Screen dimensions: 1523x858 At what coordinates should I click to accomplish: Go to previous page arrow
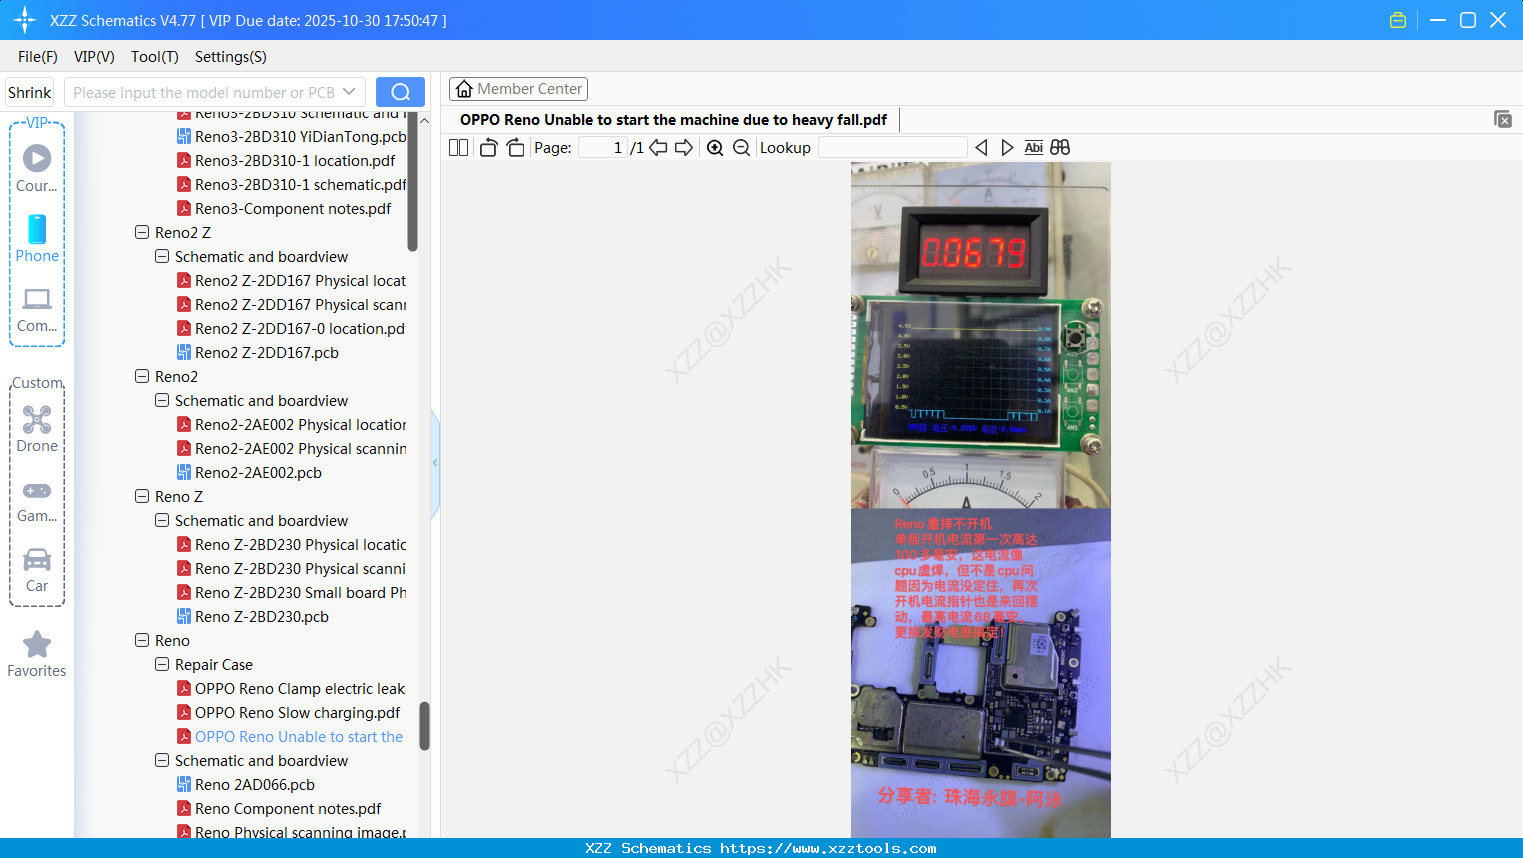click(658, 148)
